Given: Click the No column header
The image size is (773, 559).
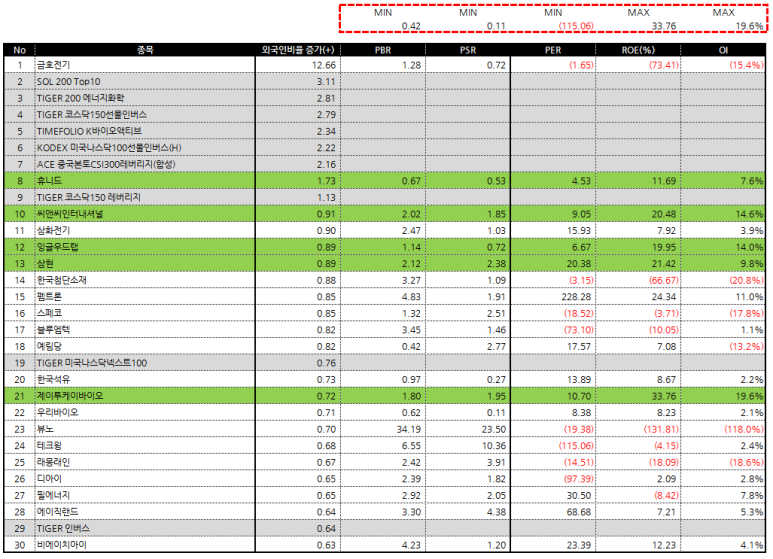Looking at the screenshot, I should pos(20,50).
